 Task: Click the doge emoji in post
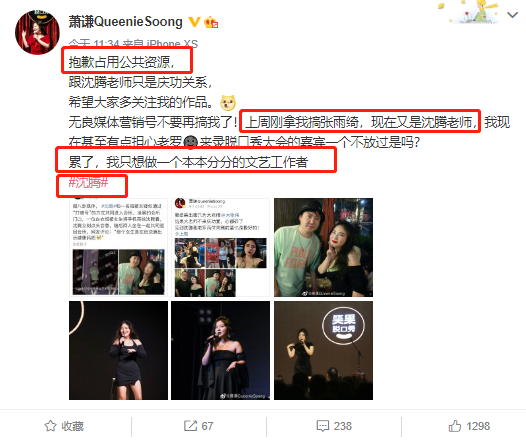pos(228,102)
